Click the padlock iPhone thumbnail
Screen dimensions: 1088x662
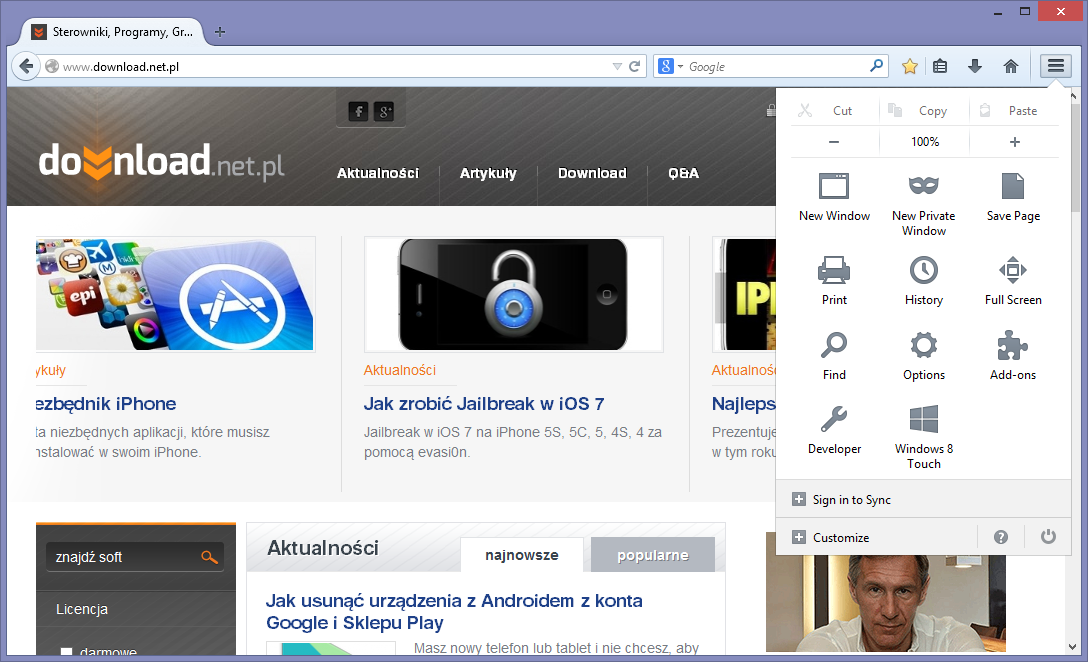(513, 294)
